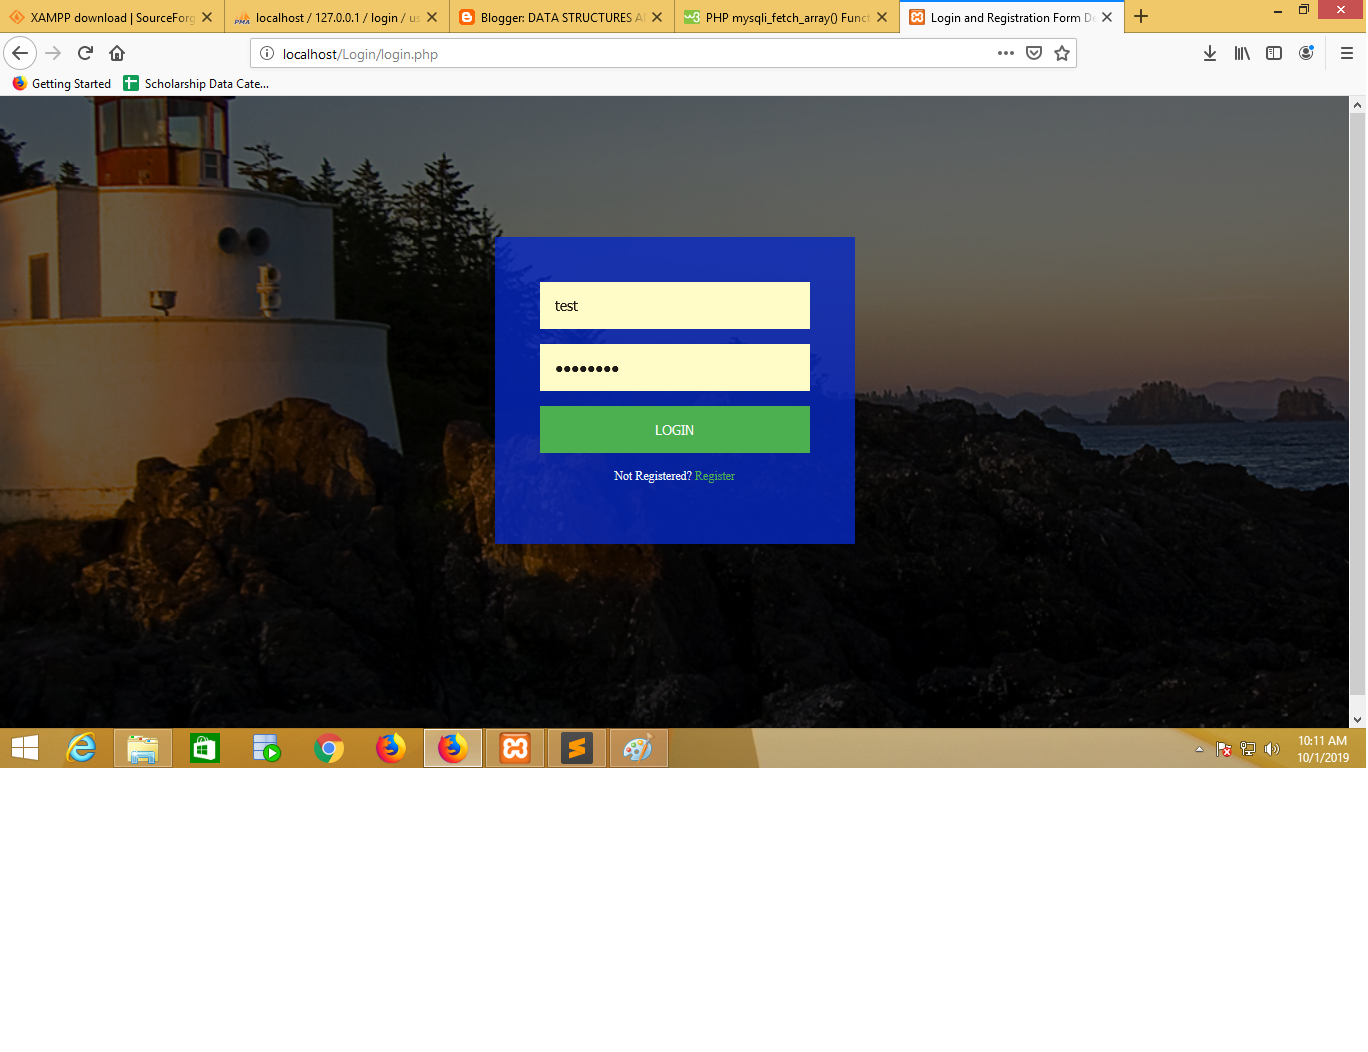Bookmark this page using the star icon
Viewport: 1368px width, 1052px height.
point(1061,53)
